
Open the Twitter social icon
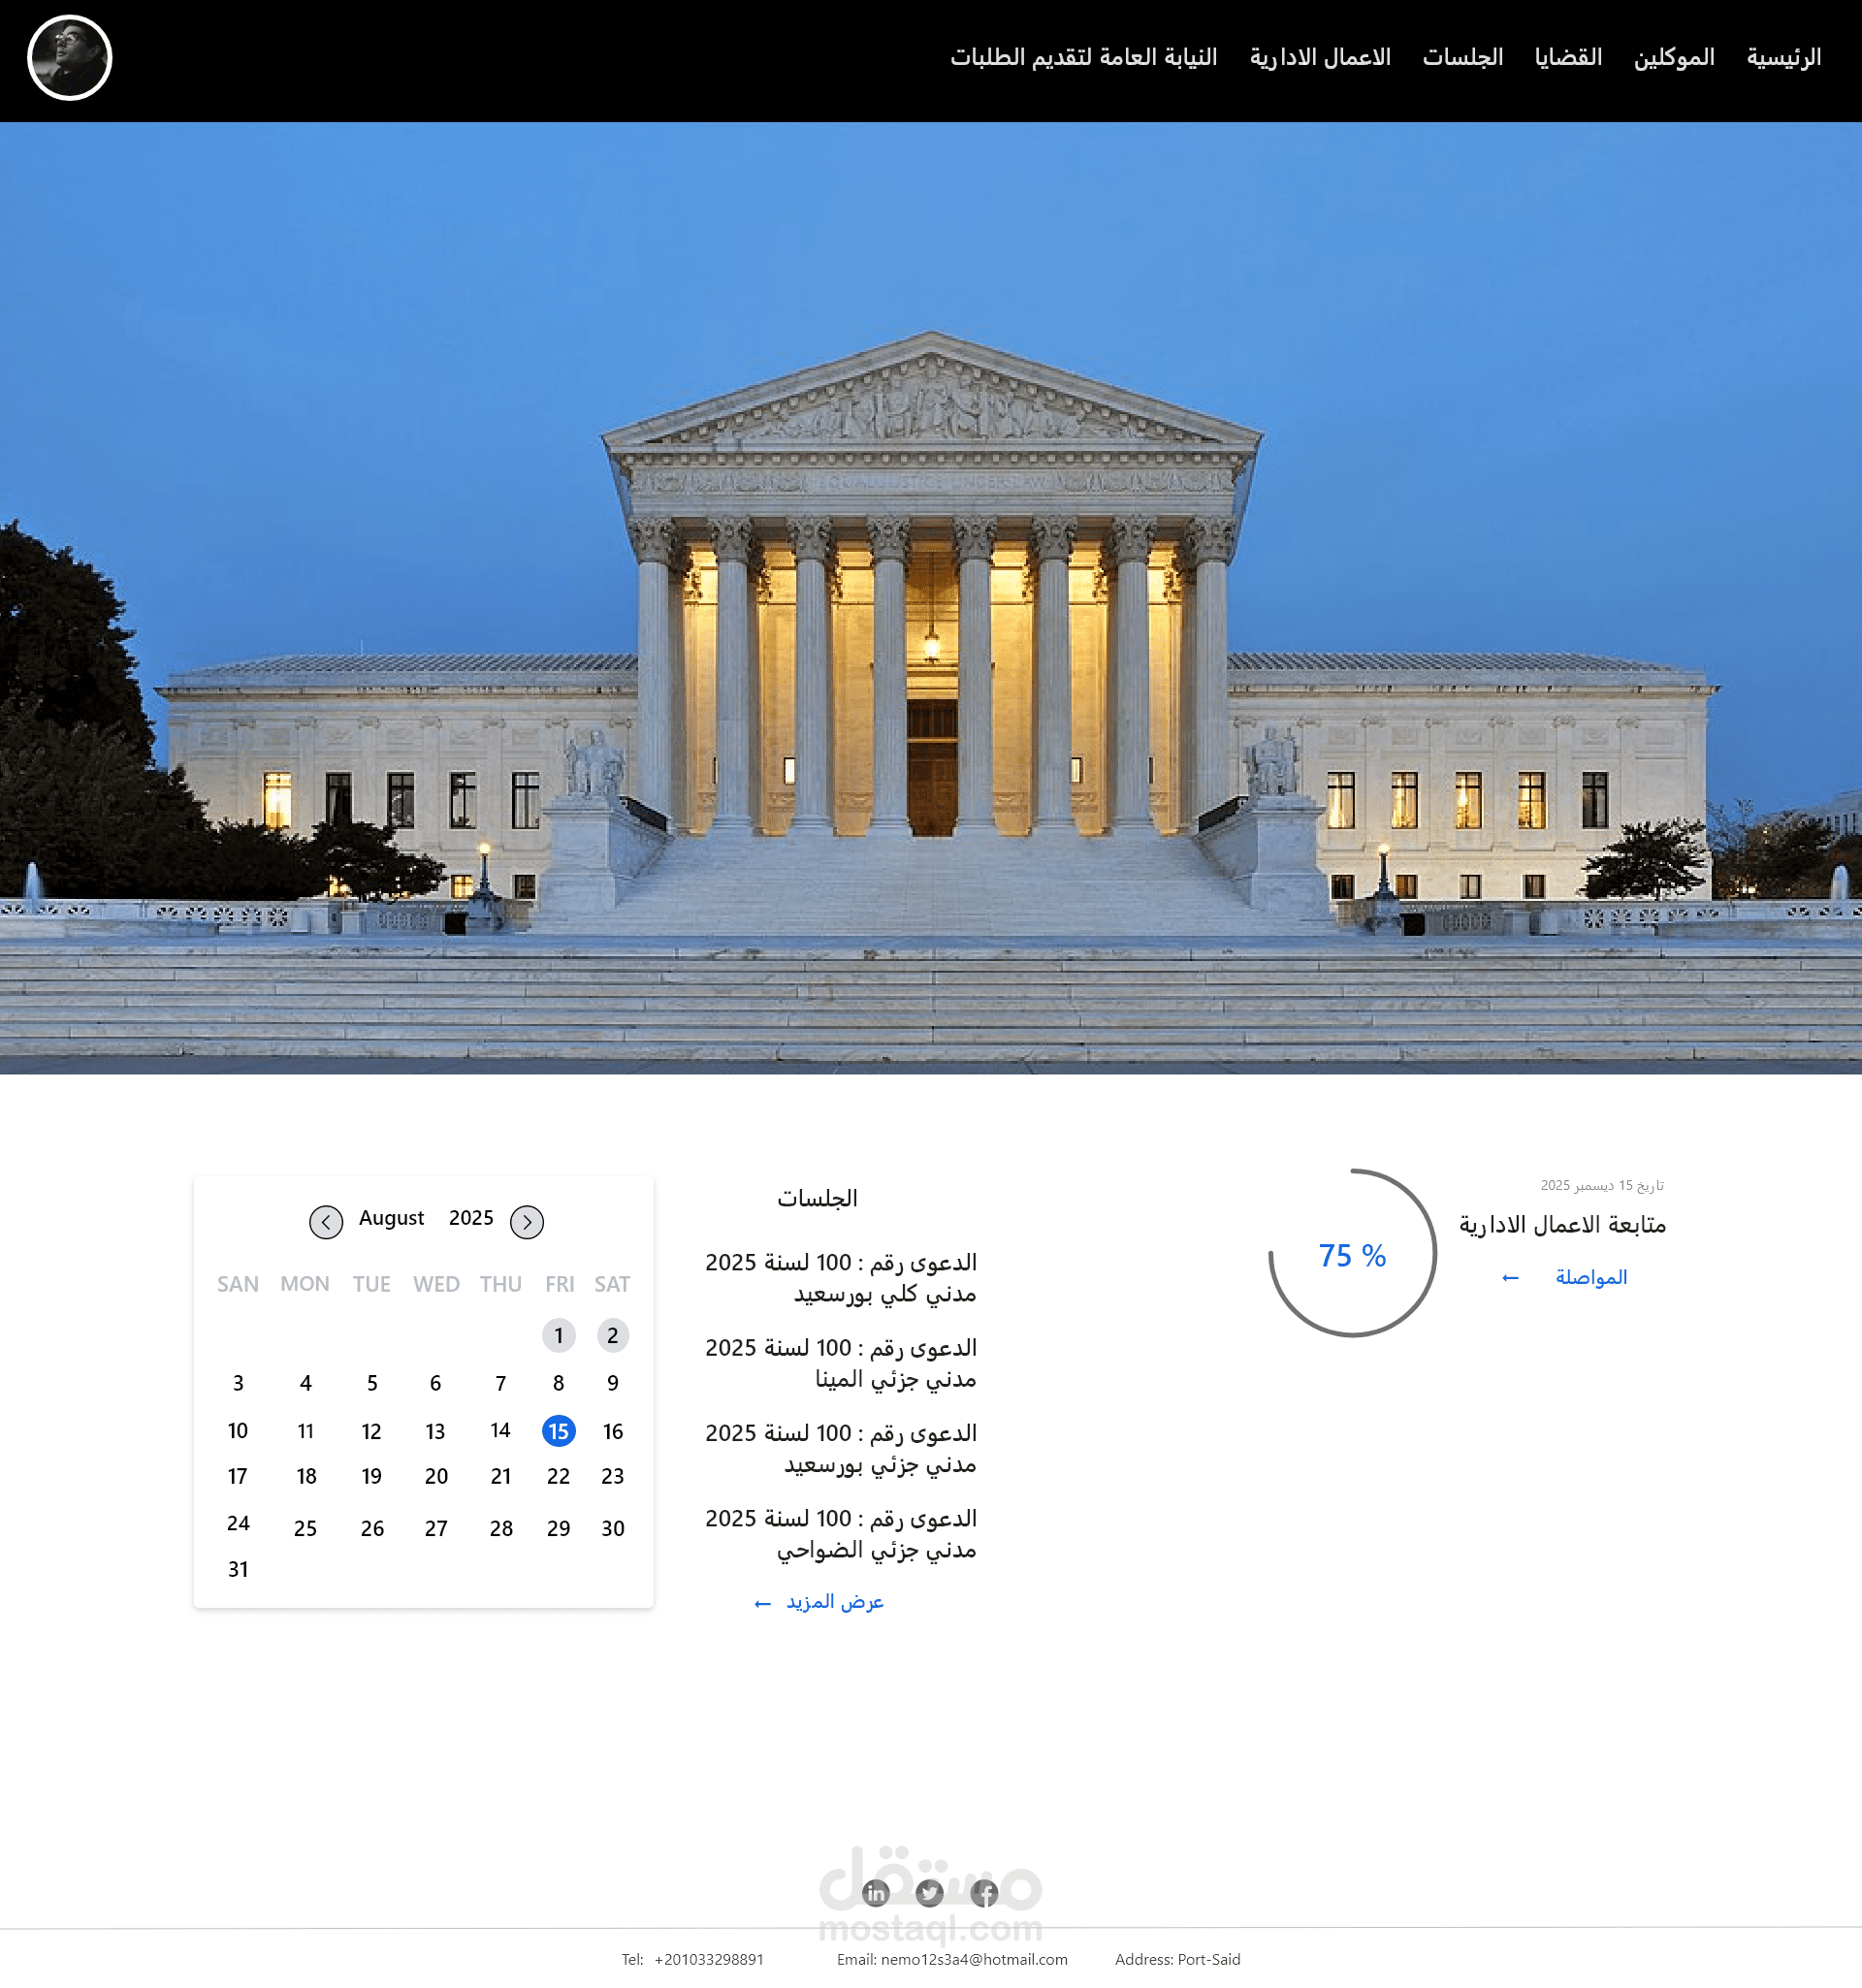[x=930, y=1892]
